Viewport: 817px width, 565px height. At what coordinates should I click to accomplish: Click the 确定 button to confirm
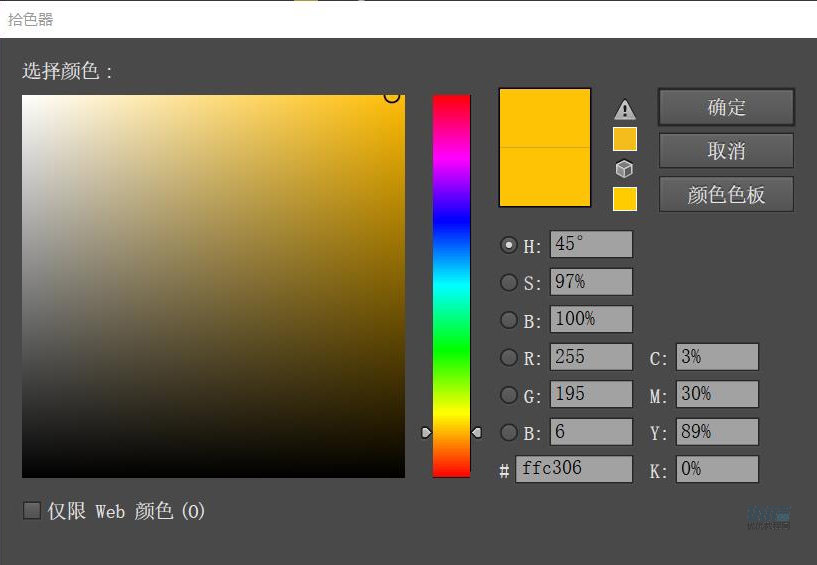(726, 107)
